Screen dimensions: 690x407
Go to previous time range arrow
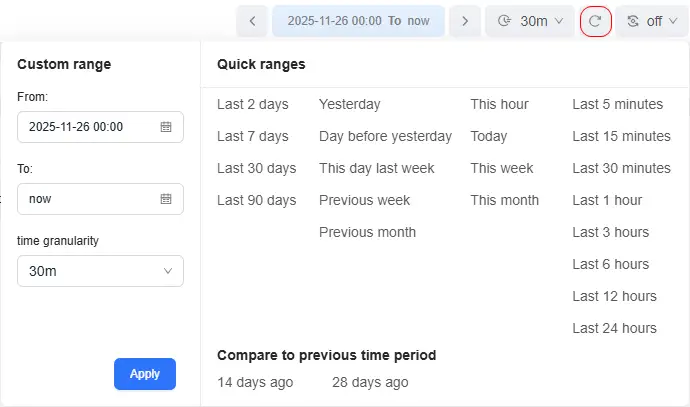tap(252, 20)
